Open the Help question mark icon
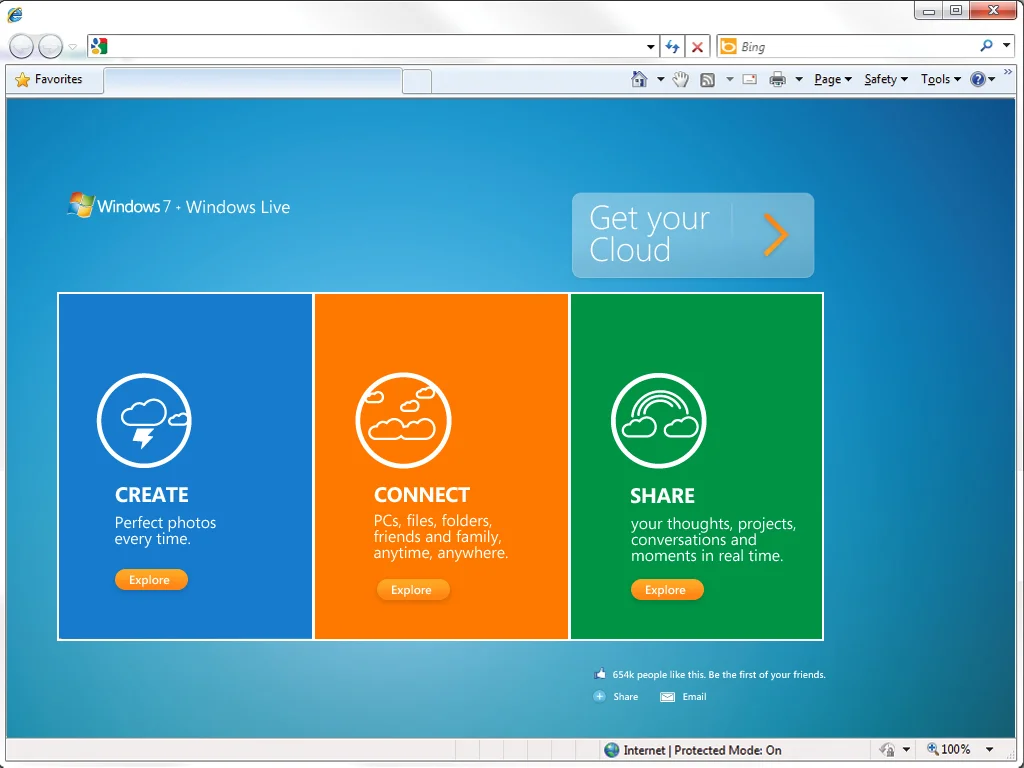Screen dimensions: 1024x768 pyautogui.click(x=978, y=79)
